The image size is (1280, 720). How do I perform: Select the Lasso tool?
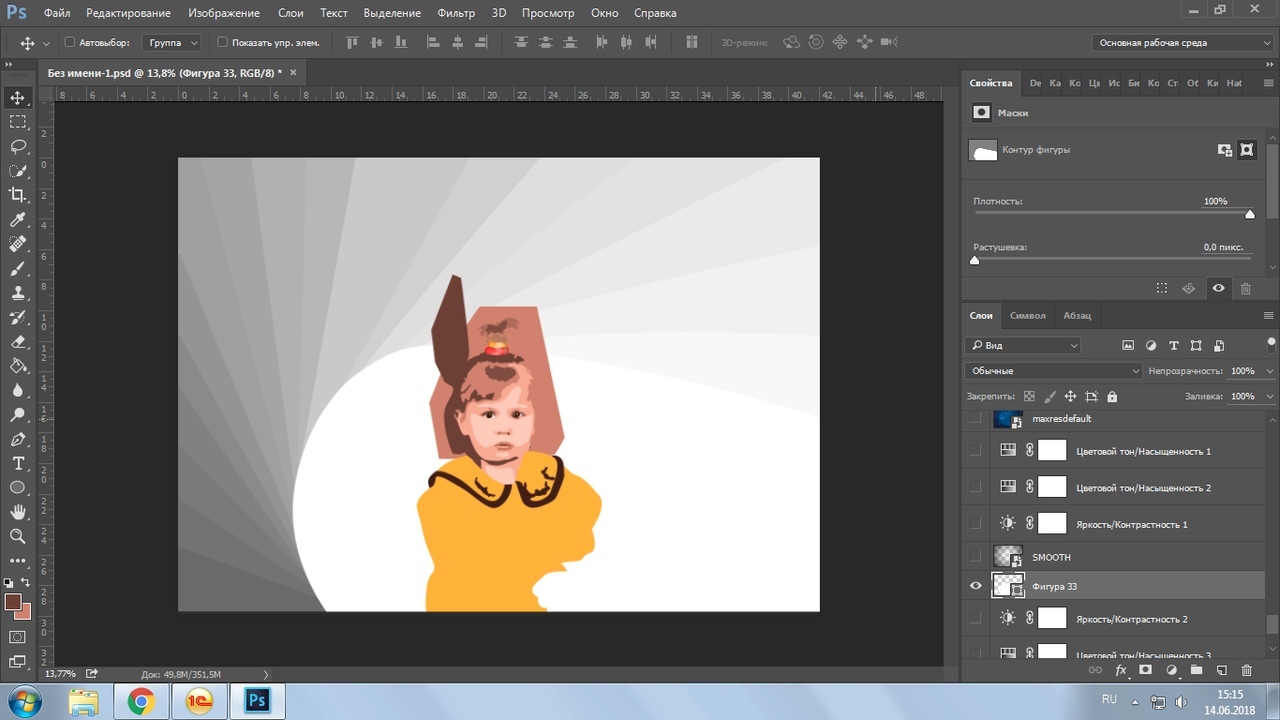point(18,146)
